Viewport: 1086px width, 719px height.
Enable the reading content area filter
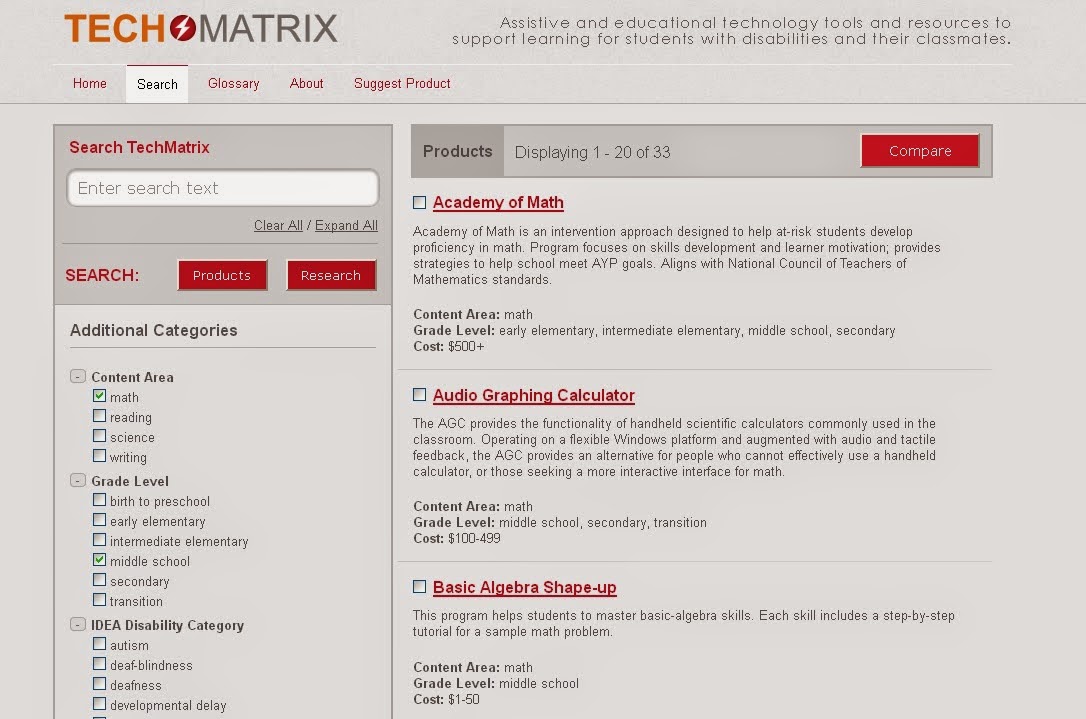click(x=99, y=416)
